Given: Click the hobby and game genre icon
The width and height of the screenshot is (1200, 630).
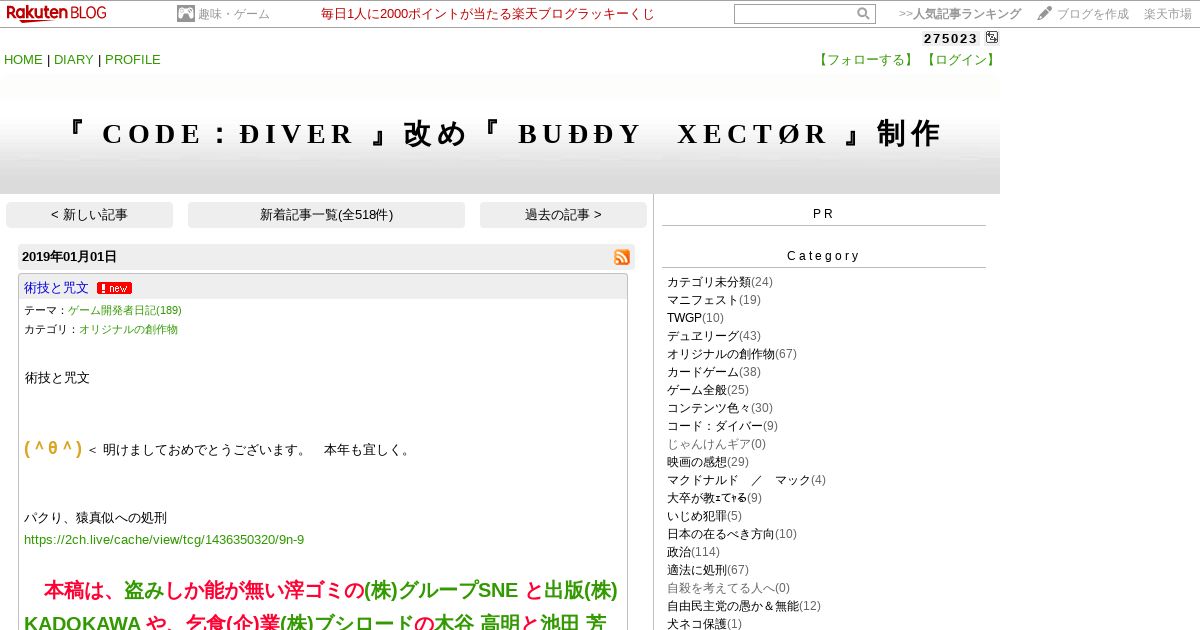Looking at the screenshot, I should pyautogui.click(x=185, y=14).
